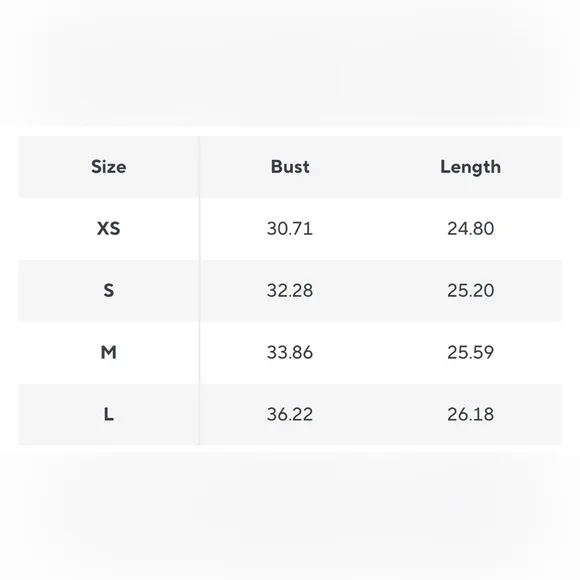Click the 32.28 bust value
The image size is (580, 580).
(290, 290)
